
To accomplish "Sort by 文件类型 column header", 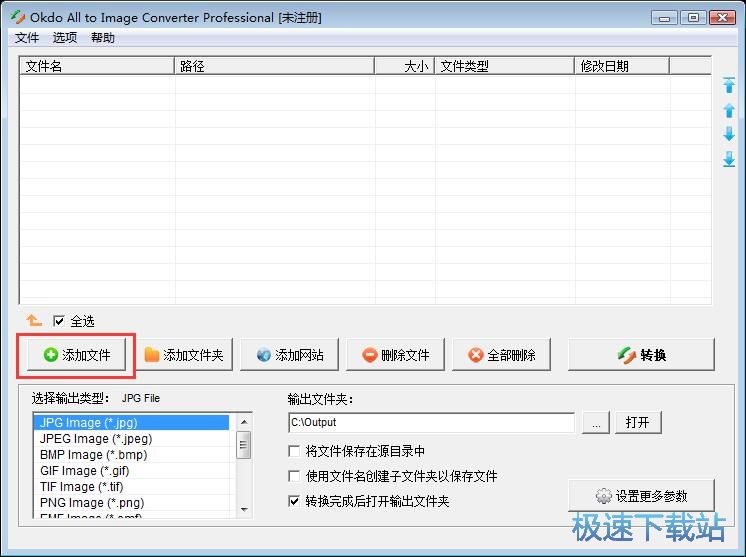I will 504,66.
